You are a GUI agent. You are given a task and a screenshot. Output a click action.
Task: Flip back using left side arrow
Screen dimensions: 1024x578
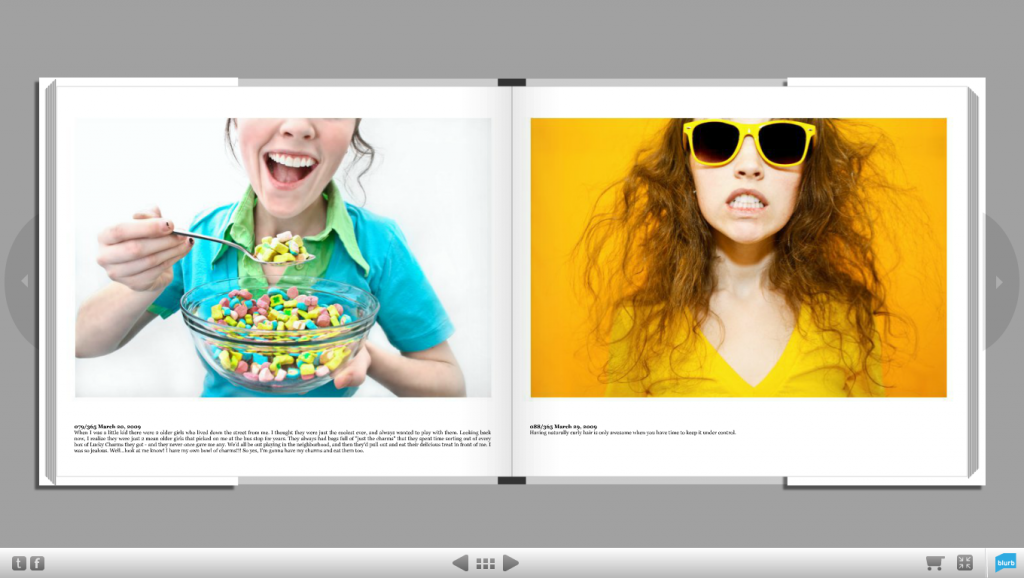(x=24, y=282)
